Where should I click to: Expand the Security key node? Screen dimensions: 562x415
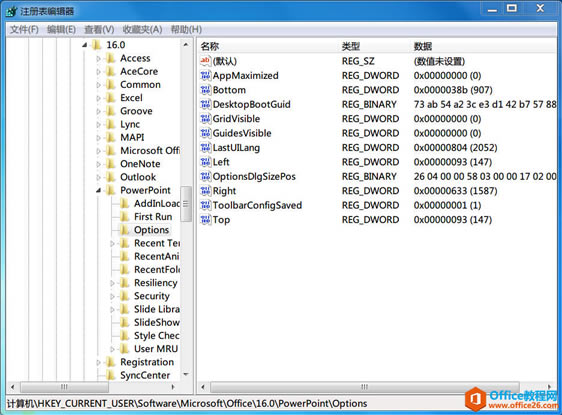(x=112, y=296)
